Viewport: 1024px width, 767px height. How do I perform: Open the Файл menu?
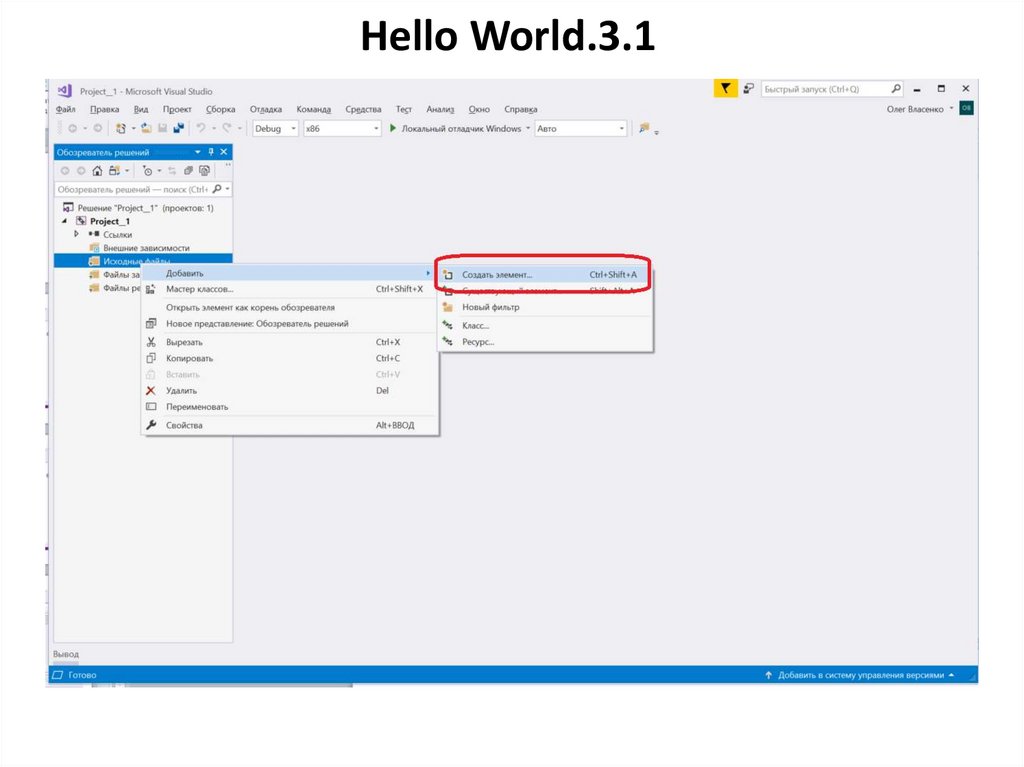coord(65,109)
